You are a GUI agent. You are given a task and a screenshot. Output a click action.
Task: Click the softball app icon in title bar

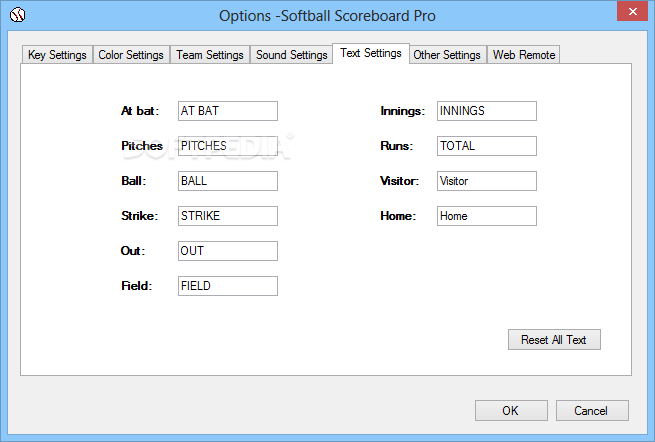[x=18, y=15]
